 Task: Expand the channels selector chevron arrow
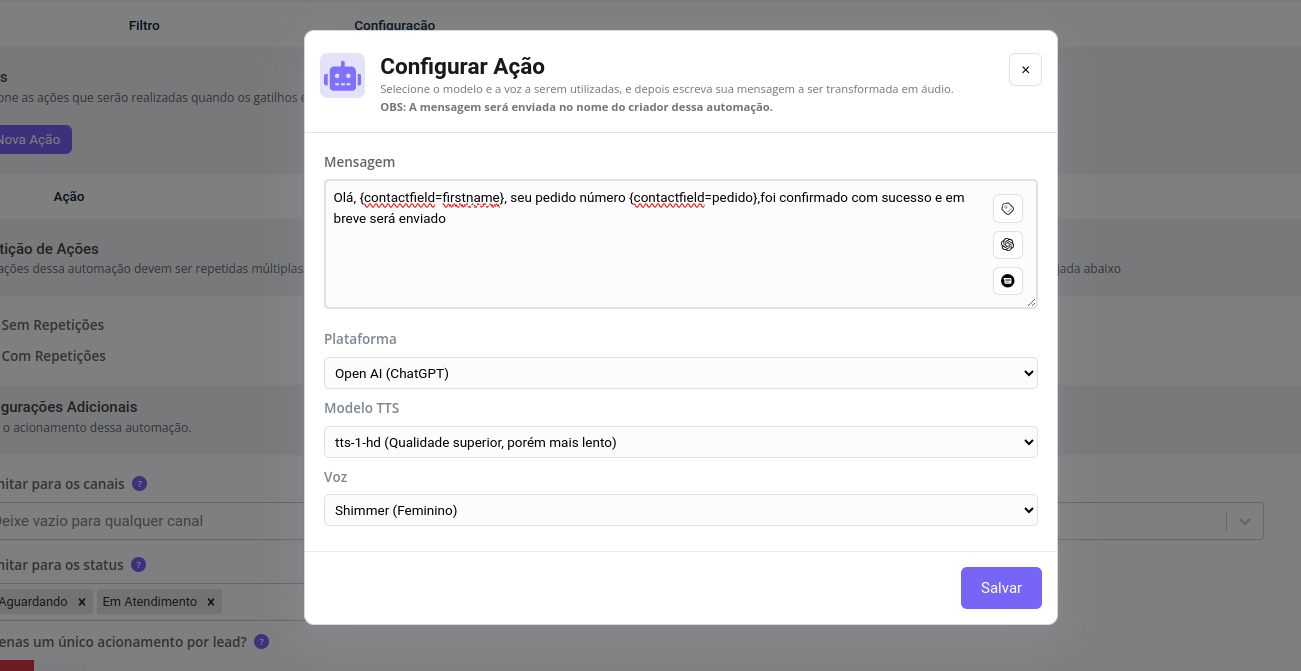click(x=1245, y=521)
